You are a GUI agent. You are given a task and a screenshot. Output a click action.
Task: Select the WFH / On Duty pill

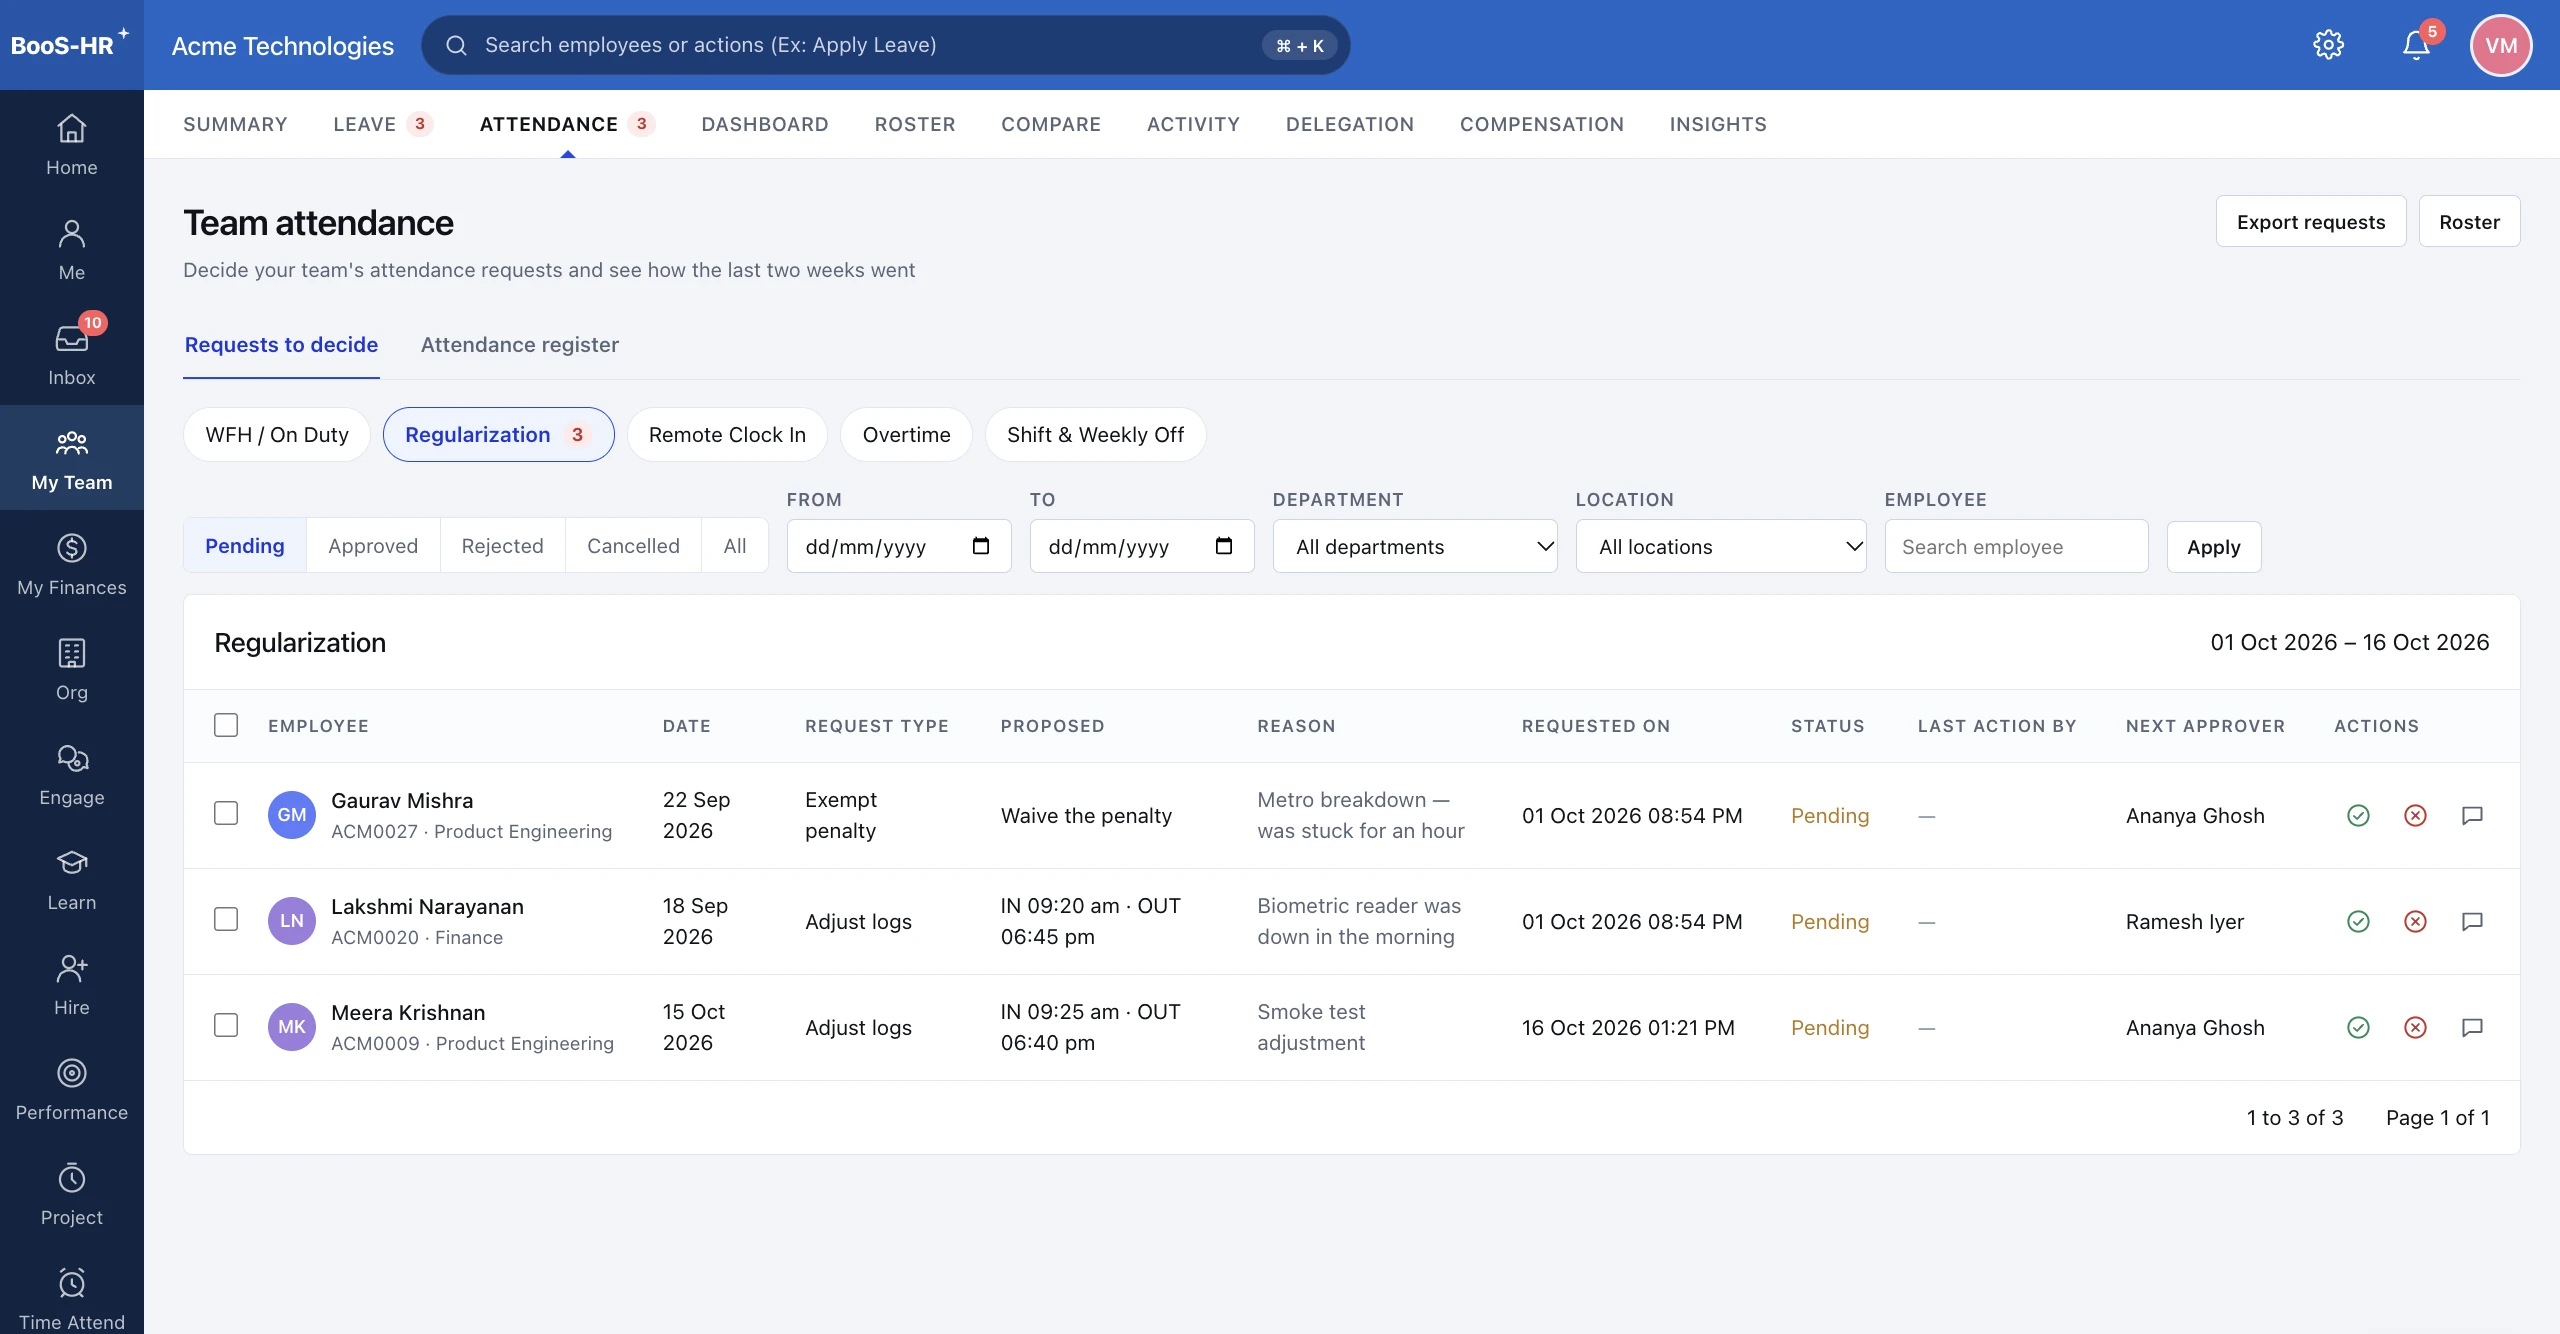277,434
